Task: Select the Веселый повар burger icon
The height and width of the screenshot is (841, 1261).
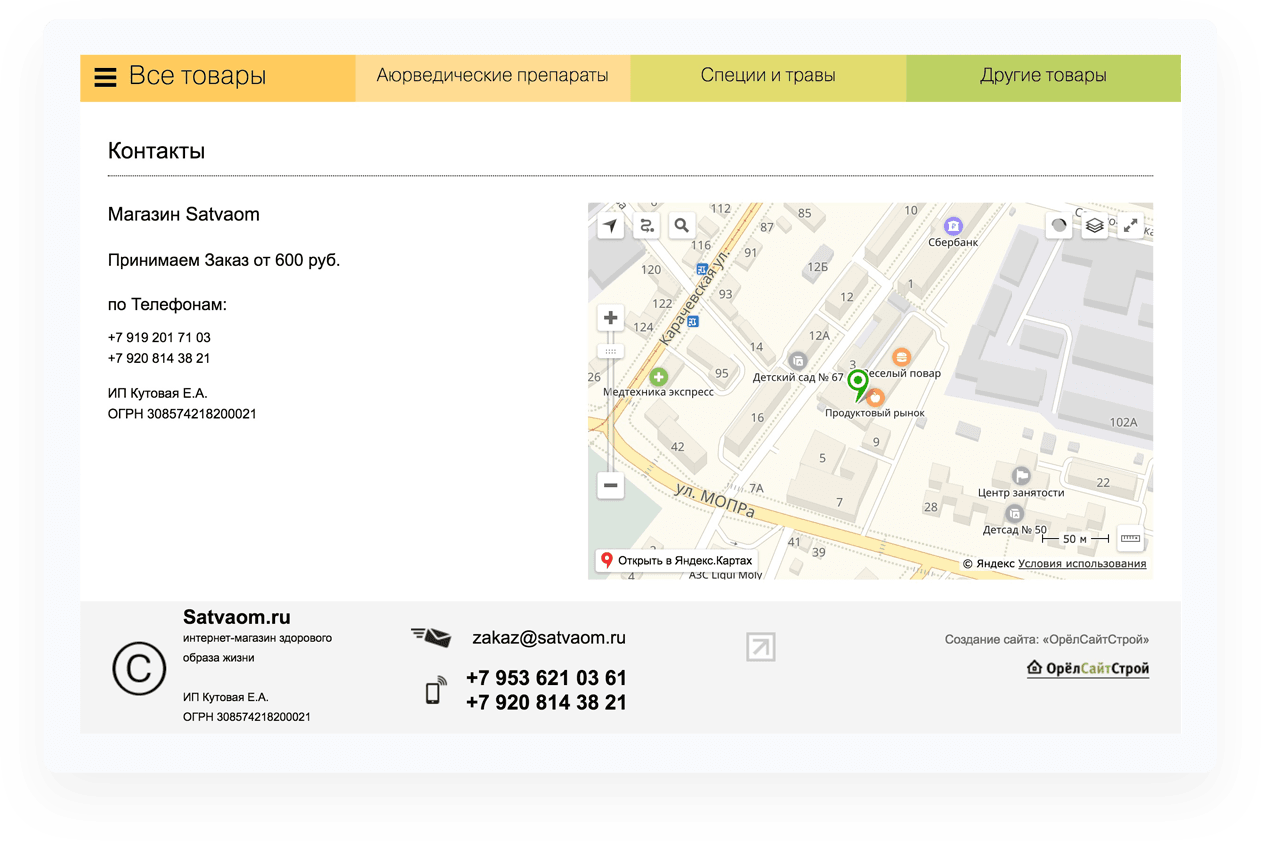Action: click(x=901, y=357)
